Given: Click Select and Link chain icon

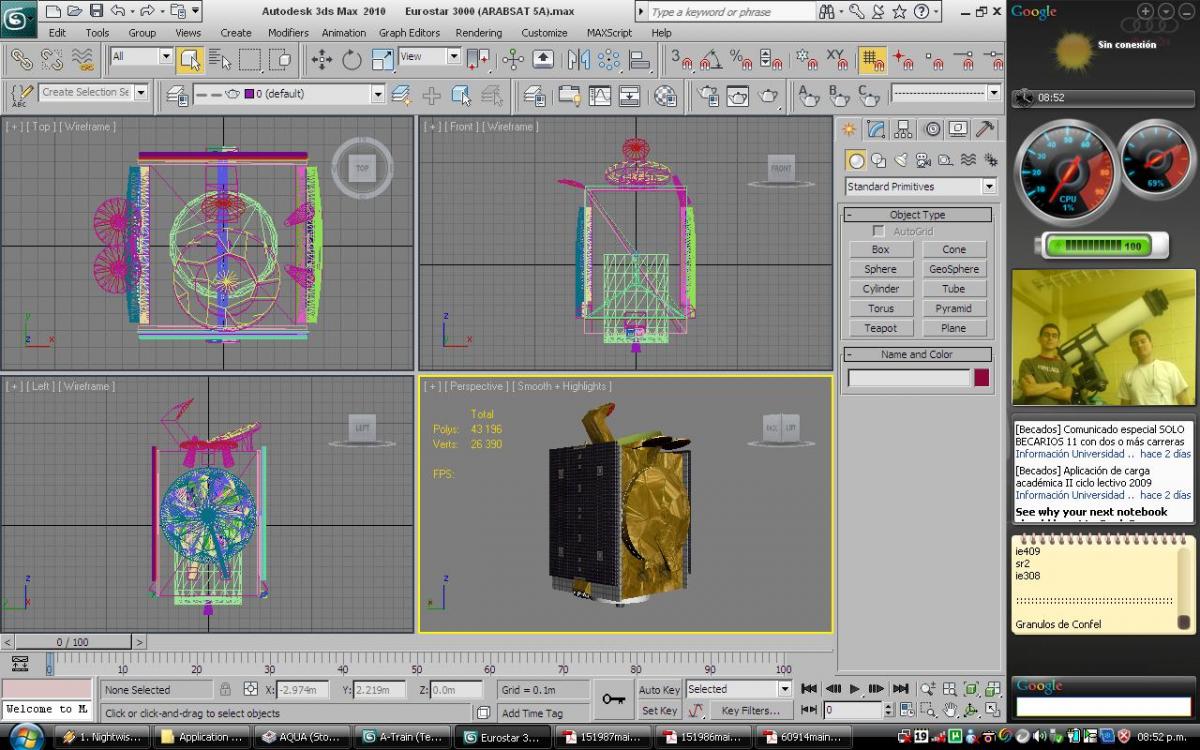Looking at the screenshot, I should click(22, 59).
